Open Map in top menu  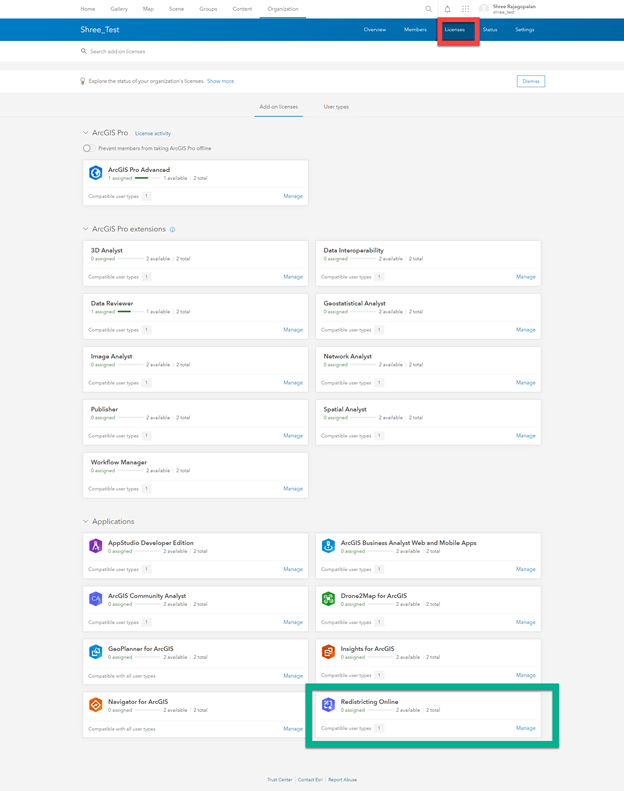coord(148,9)
